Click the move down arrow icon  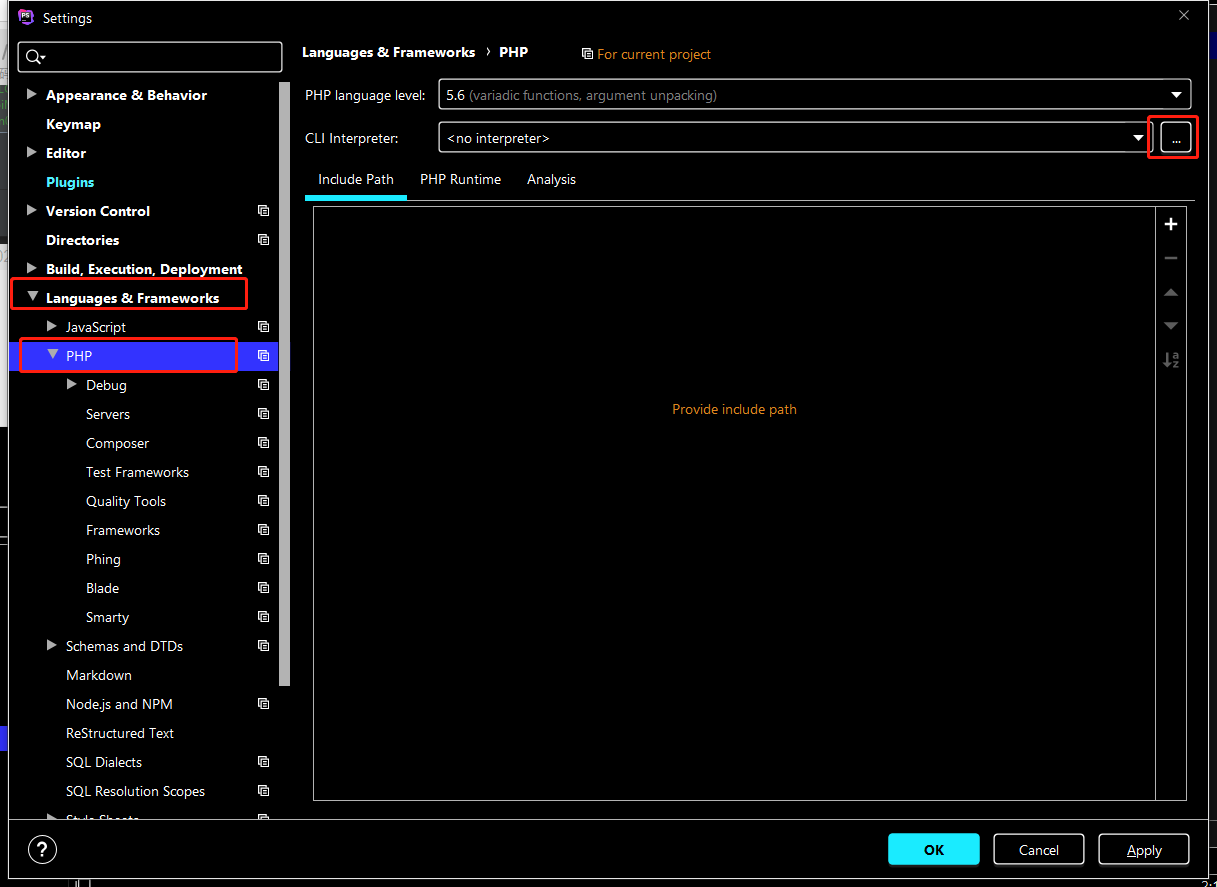pyautogui.click(x=1171, y=326)
